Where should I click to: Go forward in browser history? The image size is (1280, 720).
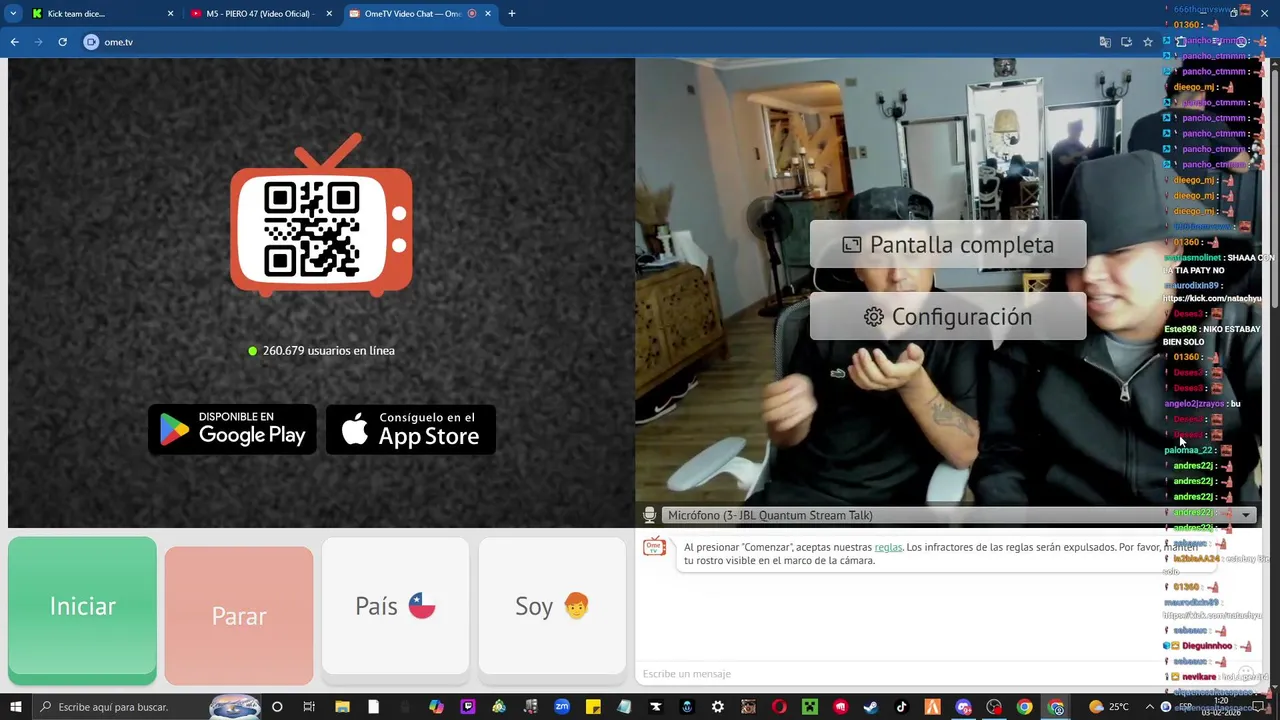pyautogui.click(x=39, y=42)
